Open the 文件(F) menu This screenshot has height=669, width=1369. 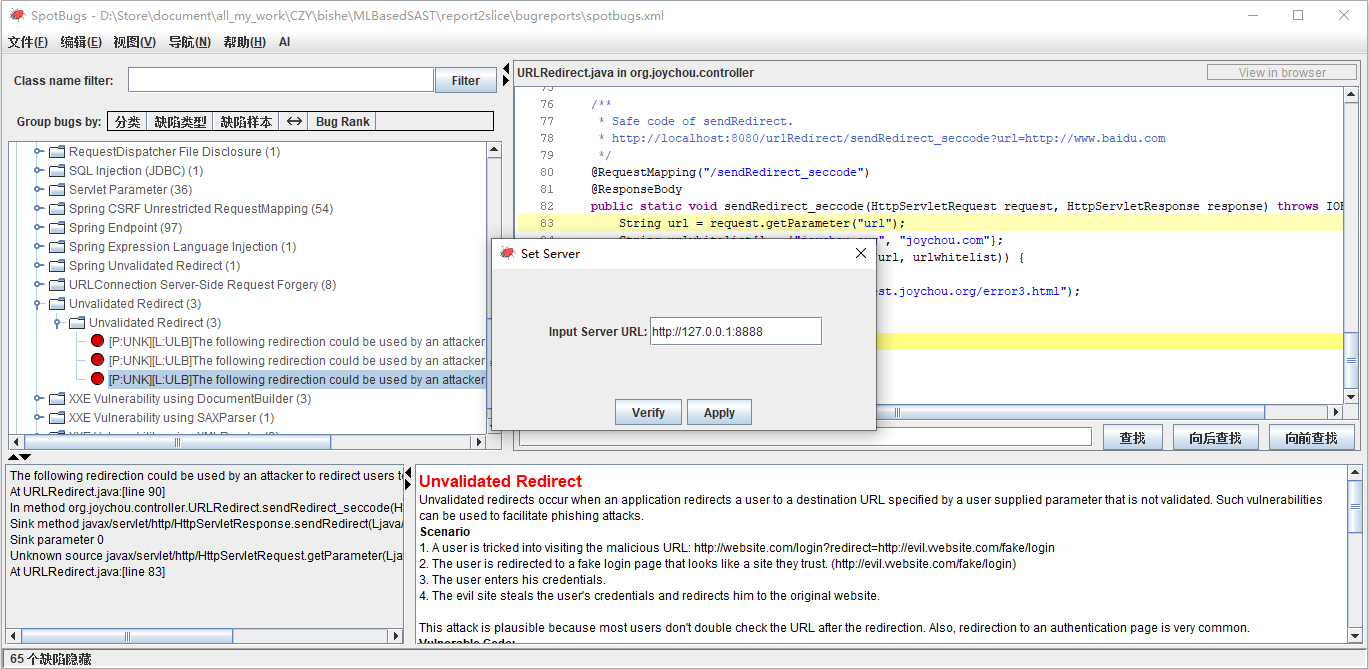[27, 42]
